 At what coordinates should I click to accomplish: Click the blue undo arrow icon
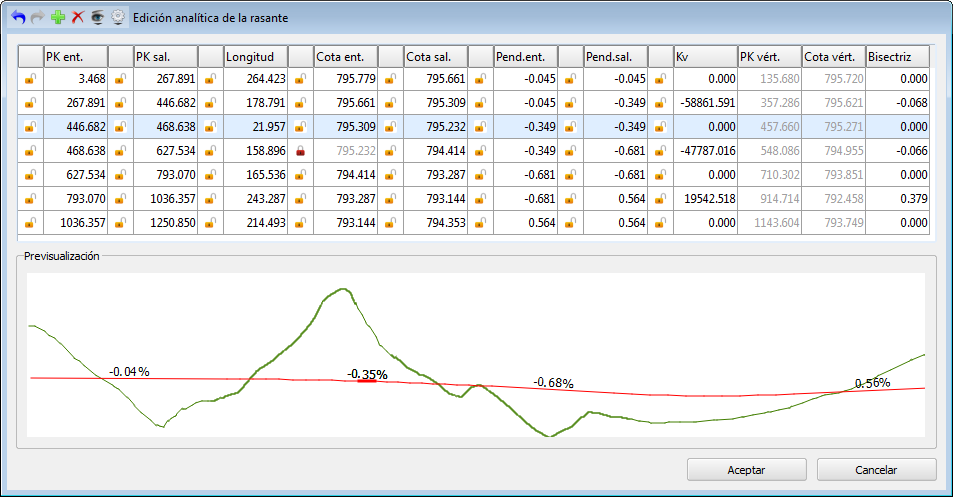pos(17,18)
